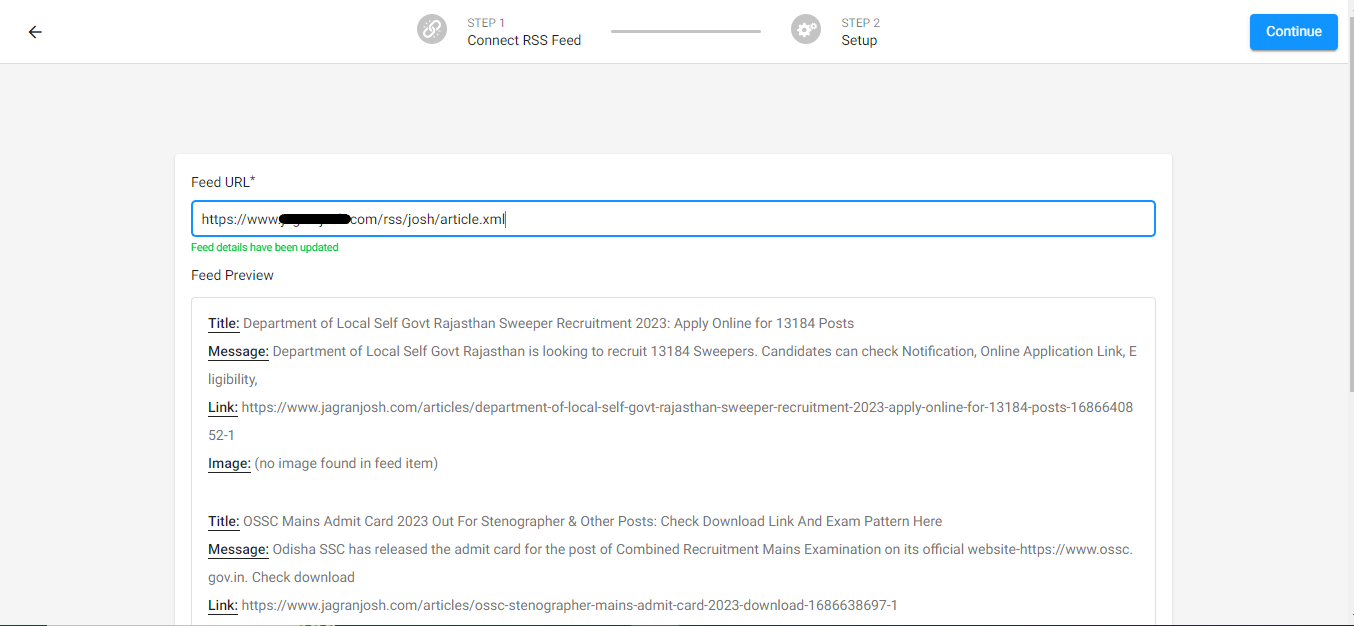Click the Feed Preview heading
The height and width of the screenshot is (626, 1354).
pos(232,275)
